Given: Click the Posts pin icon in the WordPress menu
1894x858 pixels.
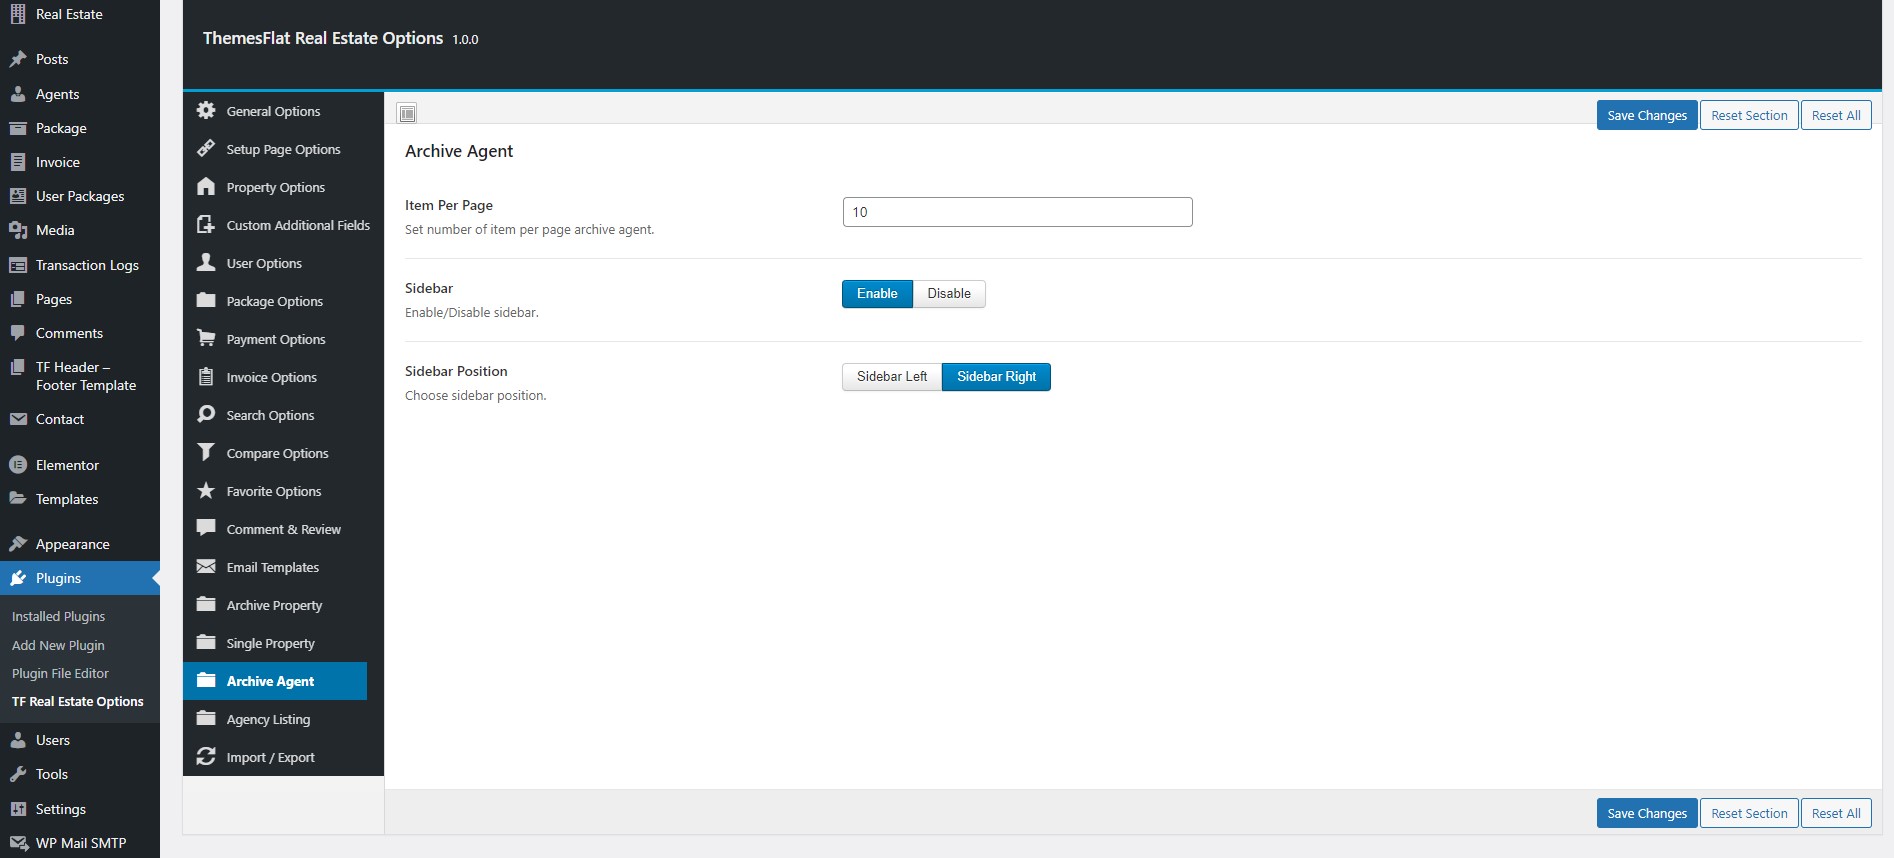Looking at the screenshot, I should tap(18, 59).
